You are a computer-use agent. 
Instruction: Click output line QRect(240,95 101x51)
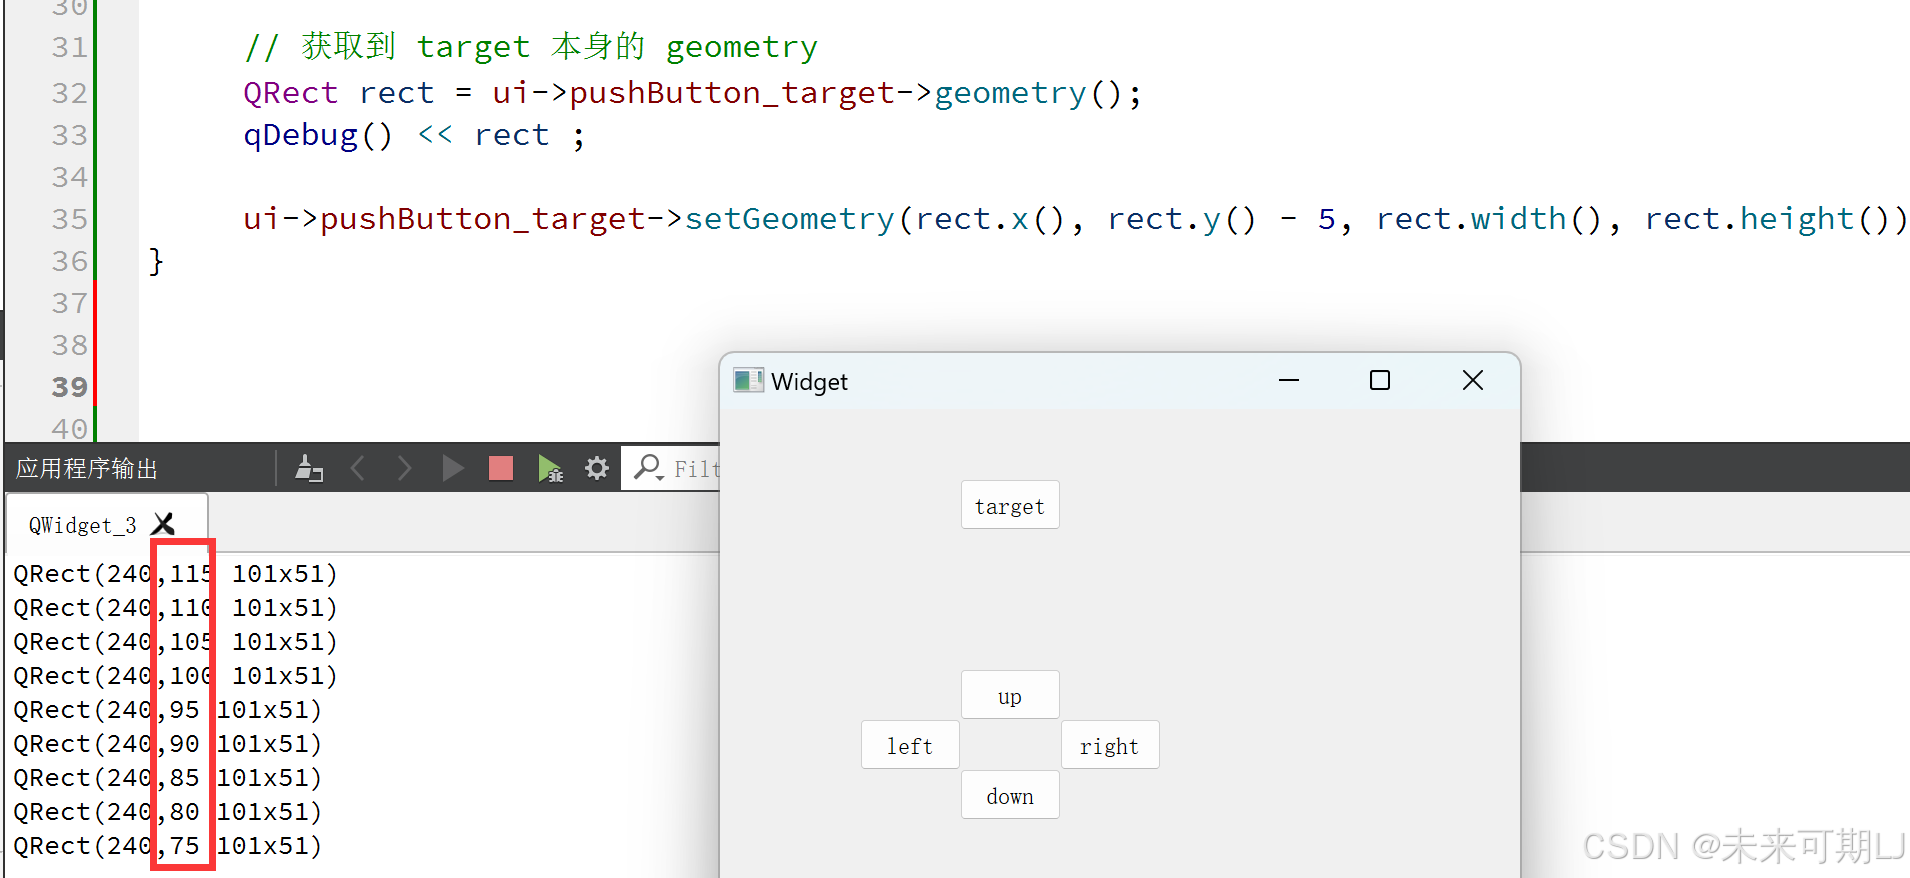coord(168,710)
